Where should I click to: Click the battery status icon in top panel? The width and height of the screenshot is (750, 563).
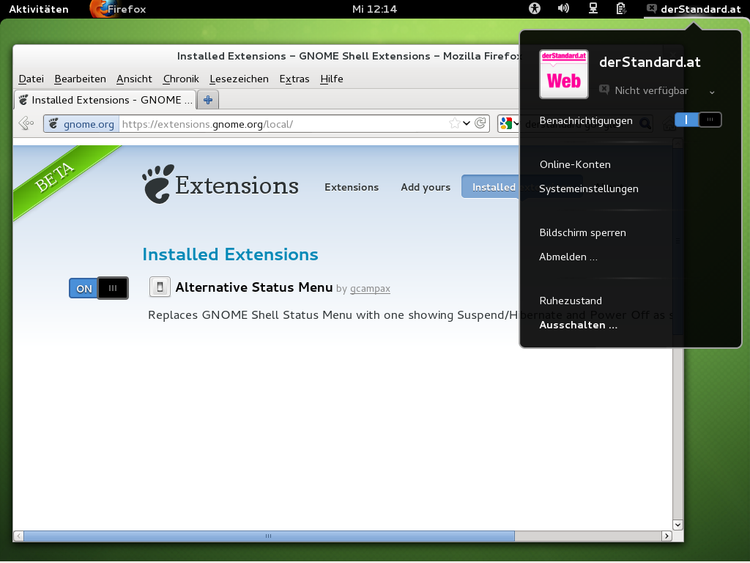click(x=621, y=9)
